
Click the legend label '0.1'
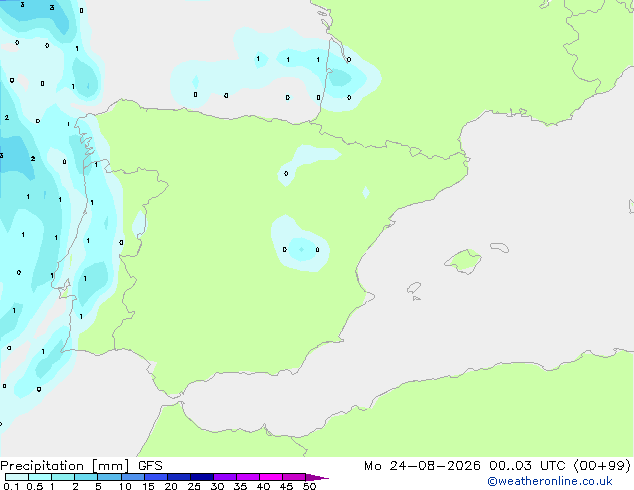tap(11, 486)
